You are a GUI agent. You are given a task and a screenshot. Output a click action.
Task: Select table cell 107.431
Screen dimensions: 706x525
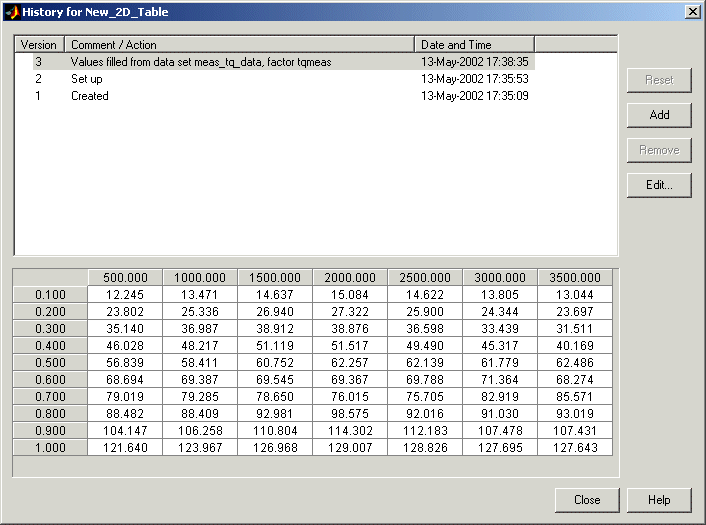tap(575, 430)
